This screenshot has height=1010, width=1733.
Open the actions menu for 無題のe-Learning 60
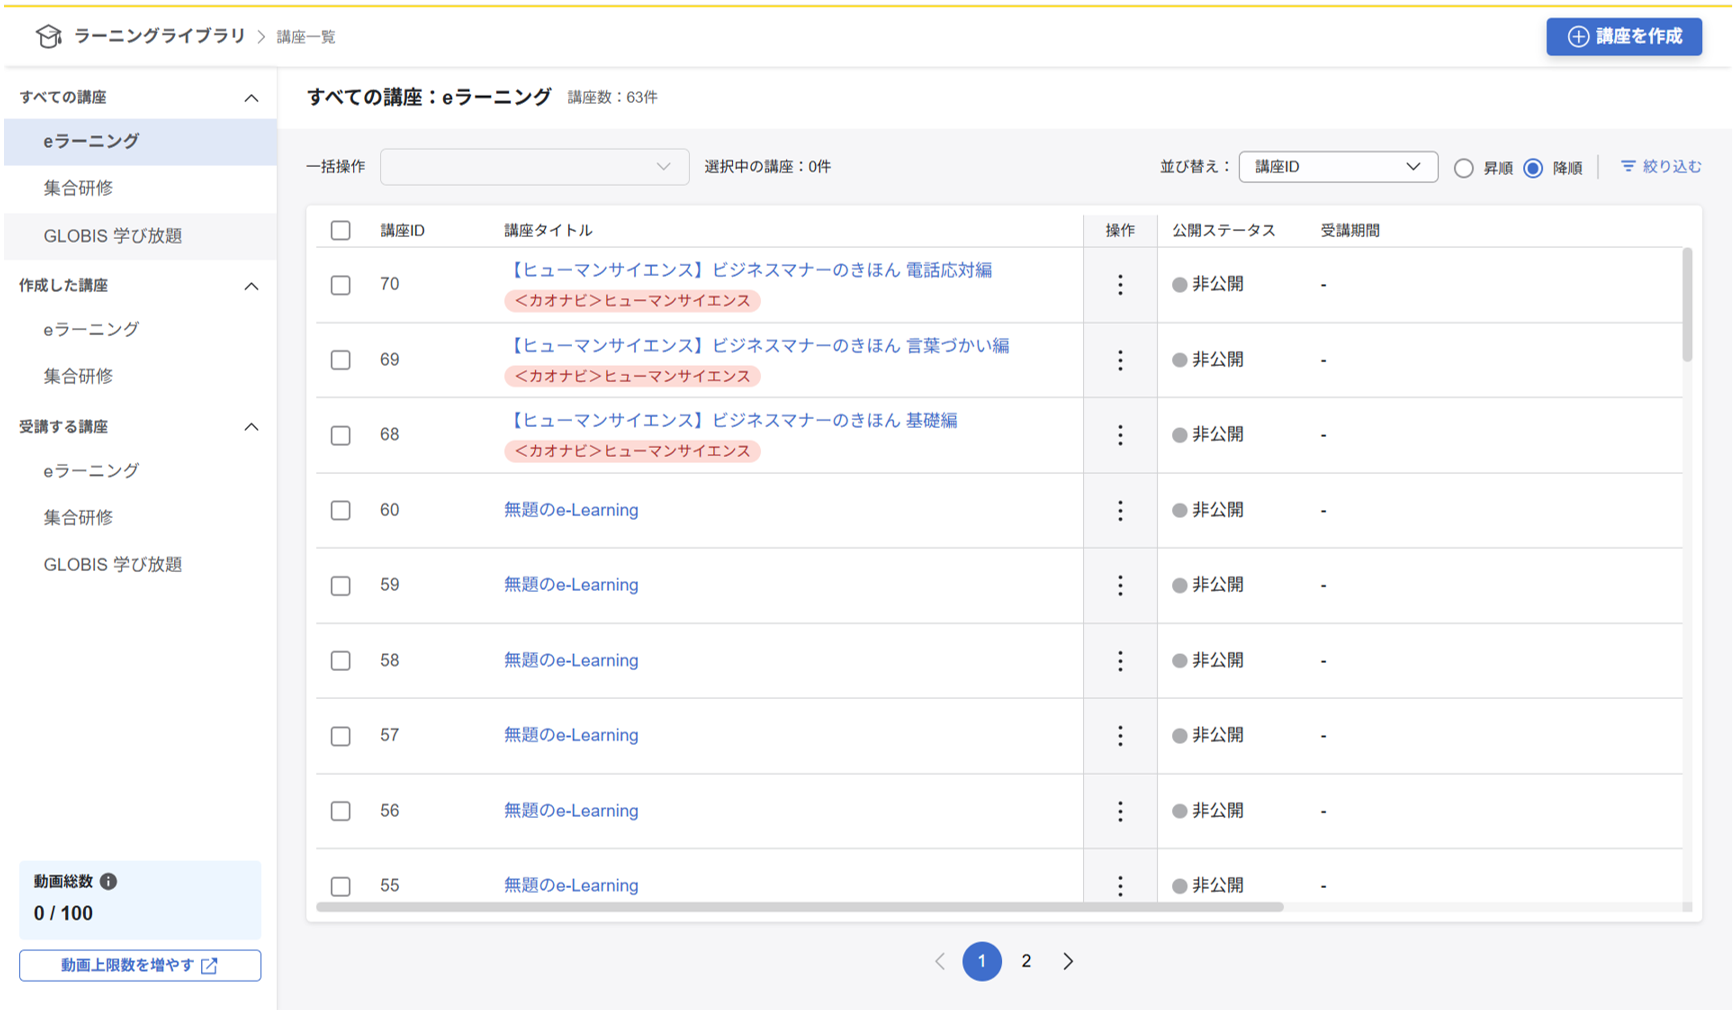tap(1120, 510)
